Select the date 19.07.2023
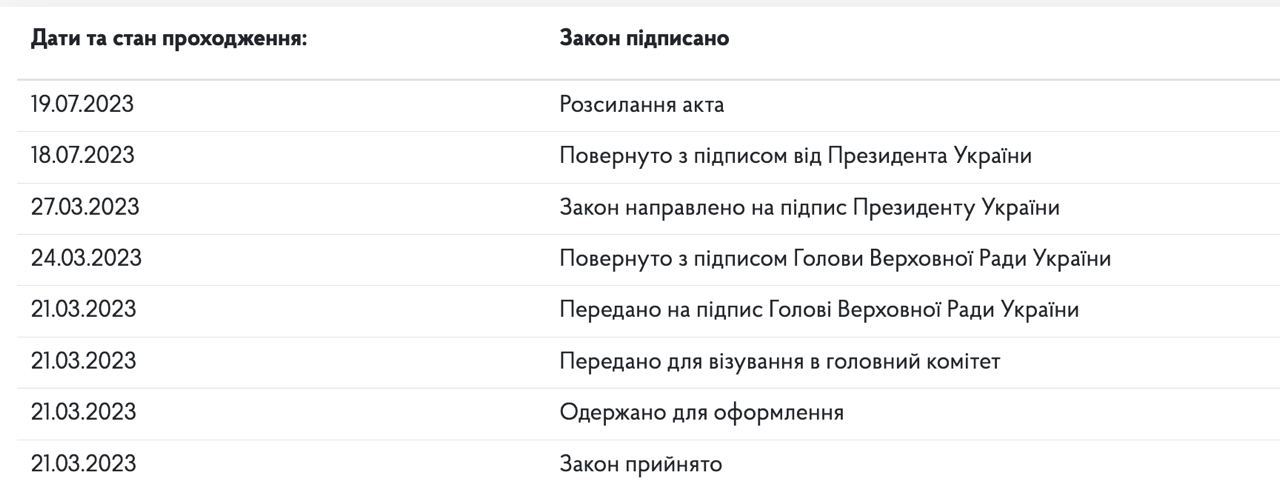This screenshot has height=490, width=1280. pos(83,105)
